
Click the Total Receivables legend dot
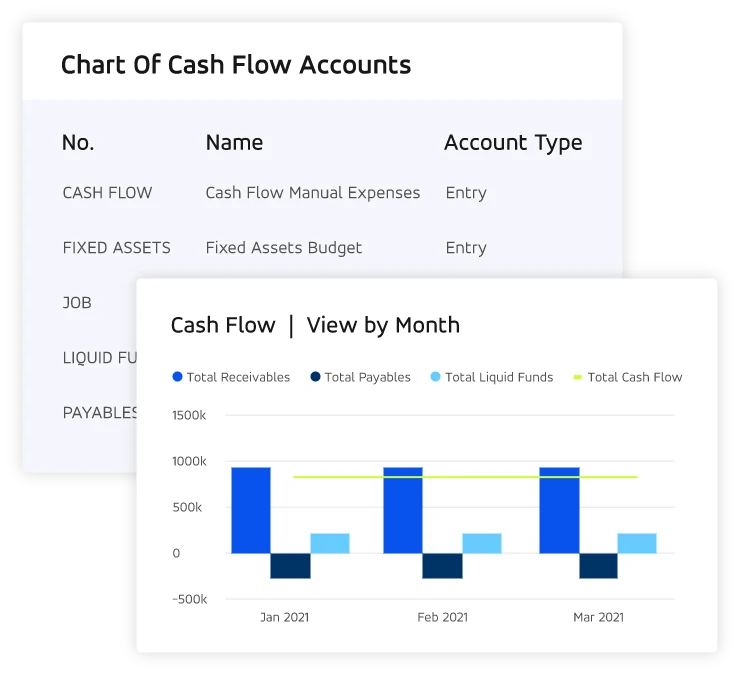[177, 377]
